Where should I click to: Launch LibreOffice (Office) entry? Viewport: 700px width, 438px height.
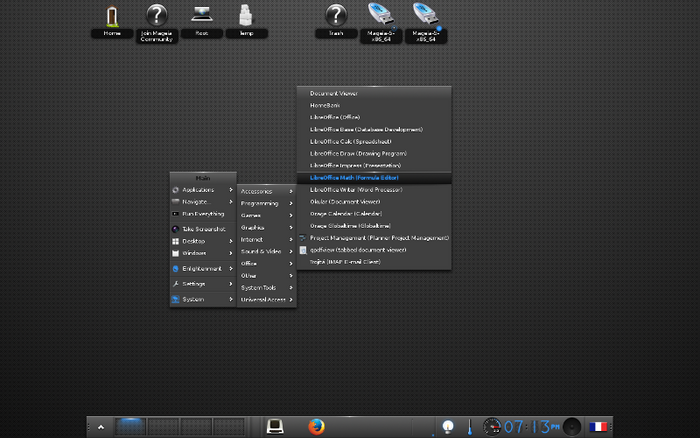[374, 117]
